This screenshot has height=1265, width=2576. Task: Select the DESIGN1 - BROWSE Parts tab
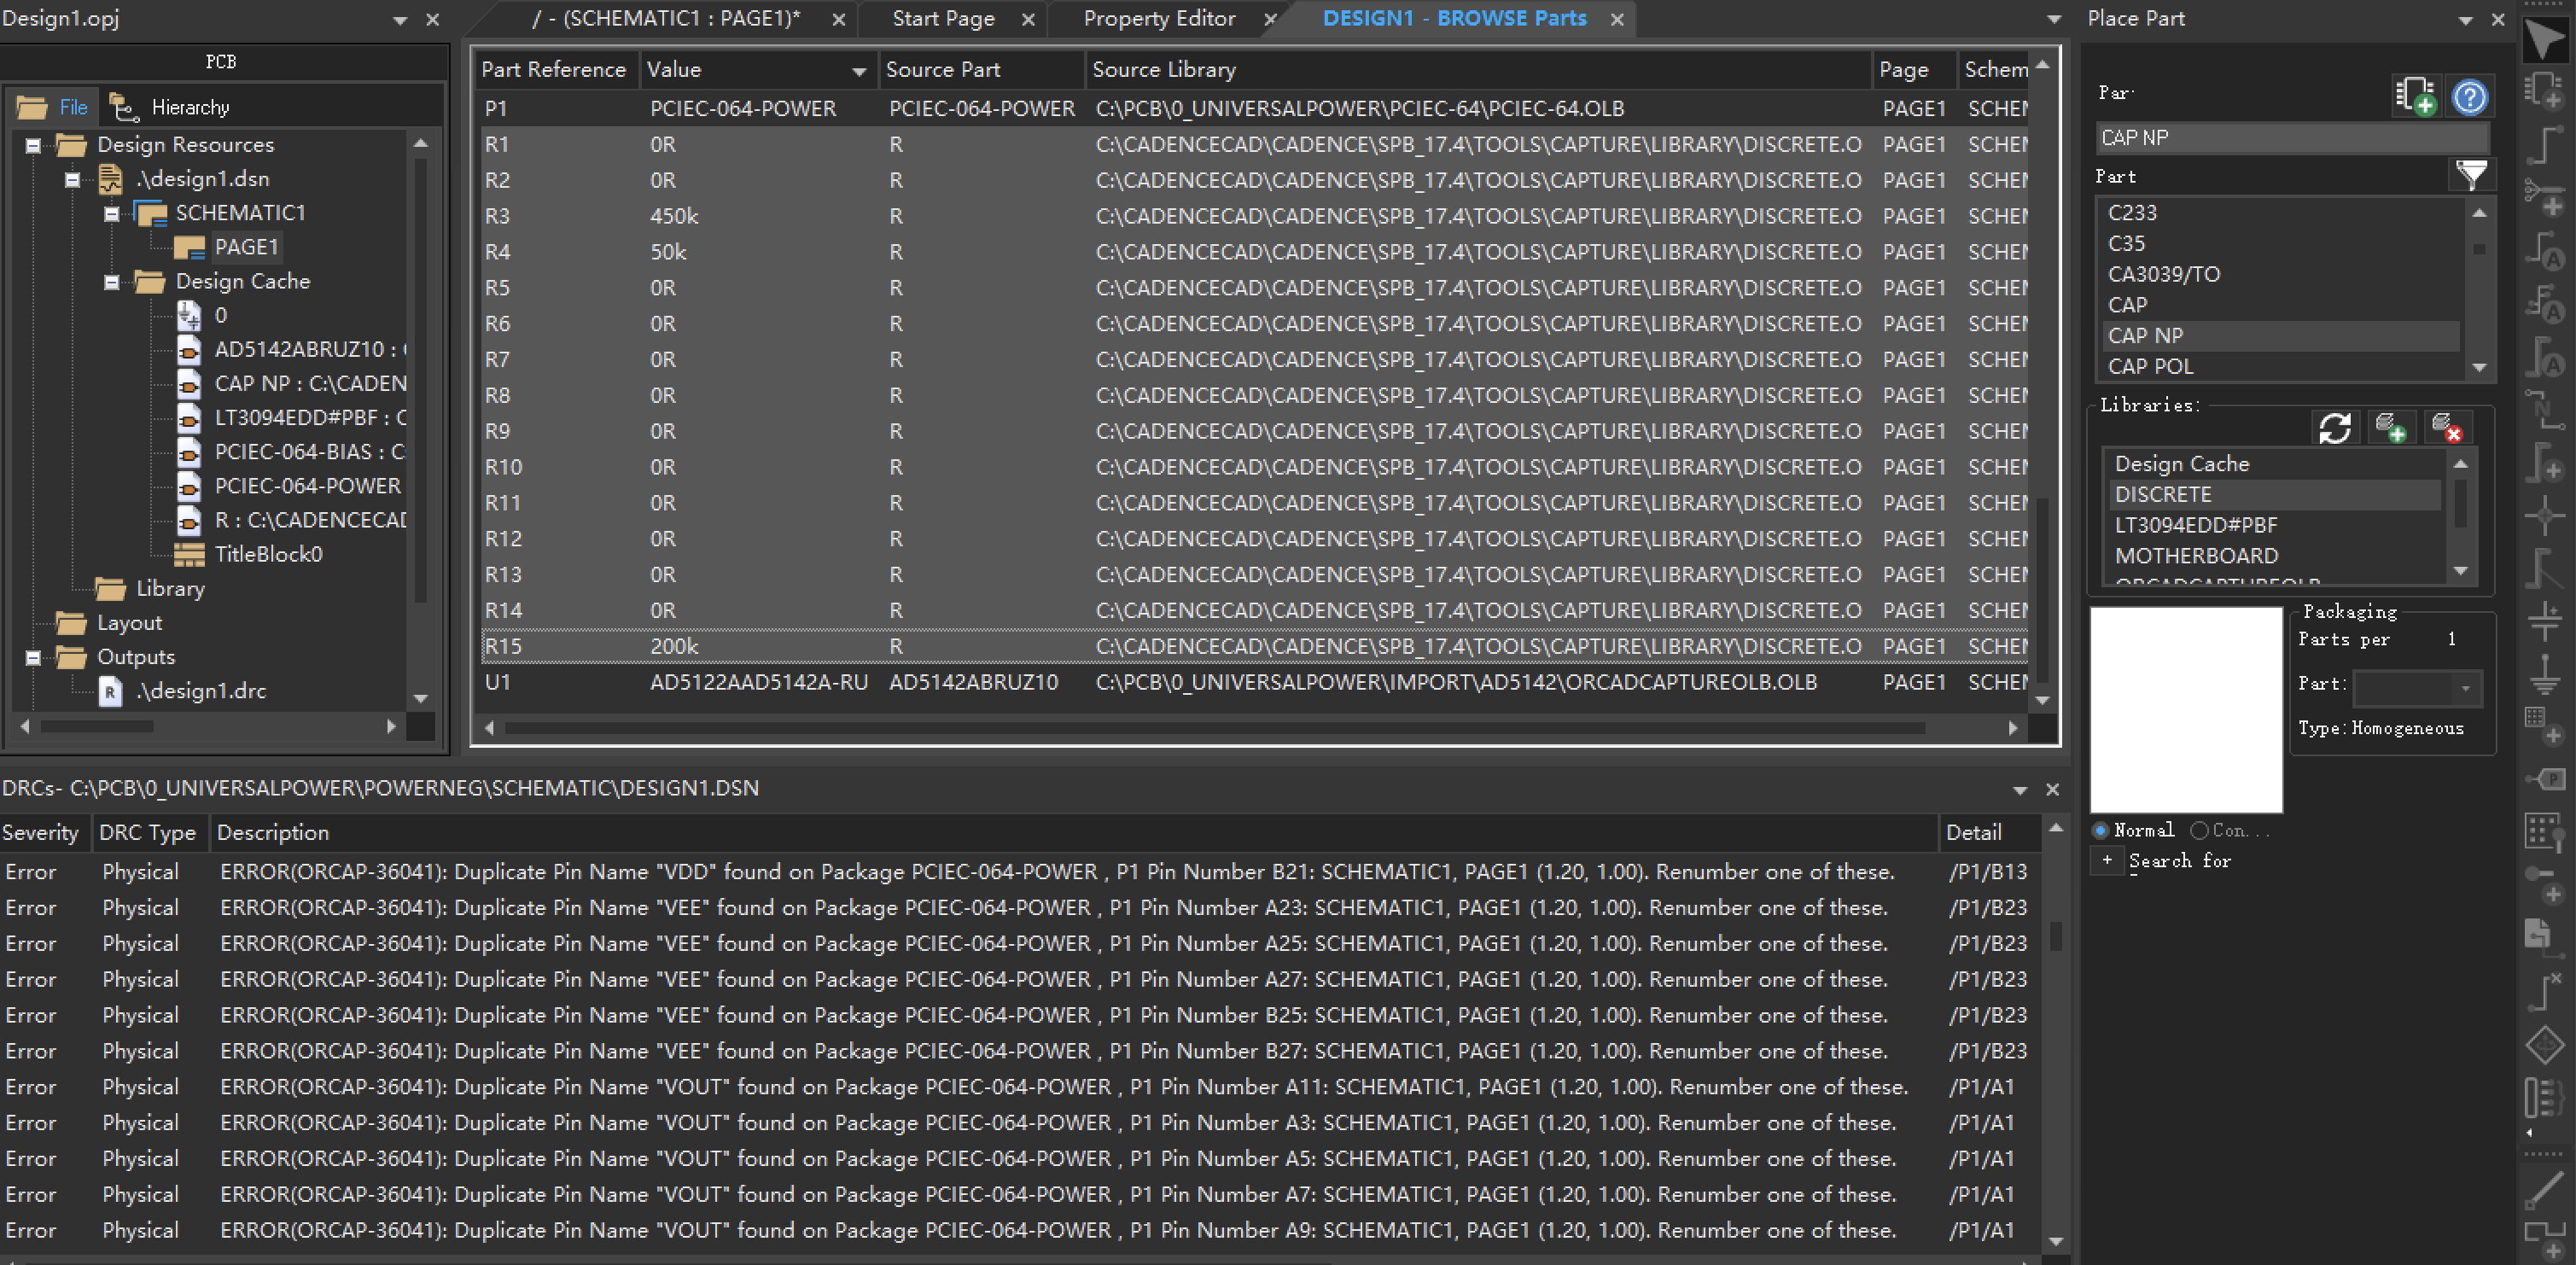(1454, 19)
